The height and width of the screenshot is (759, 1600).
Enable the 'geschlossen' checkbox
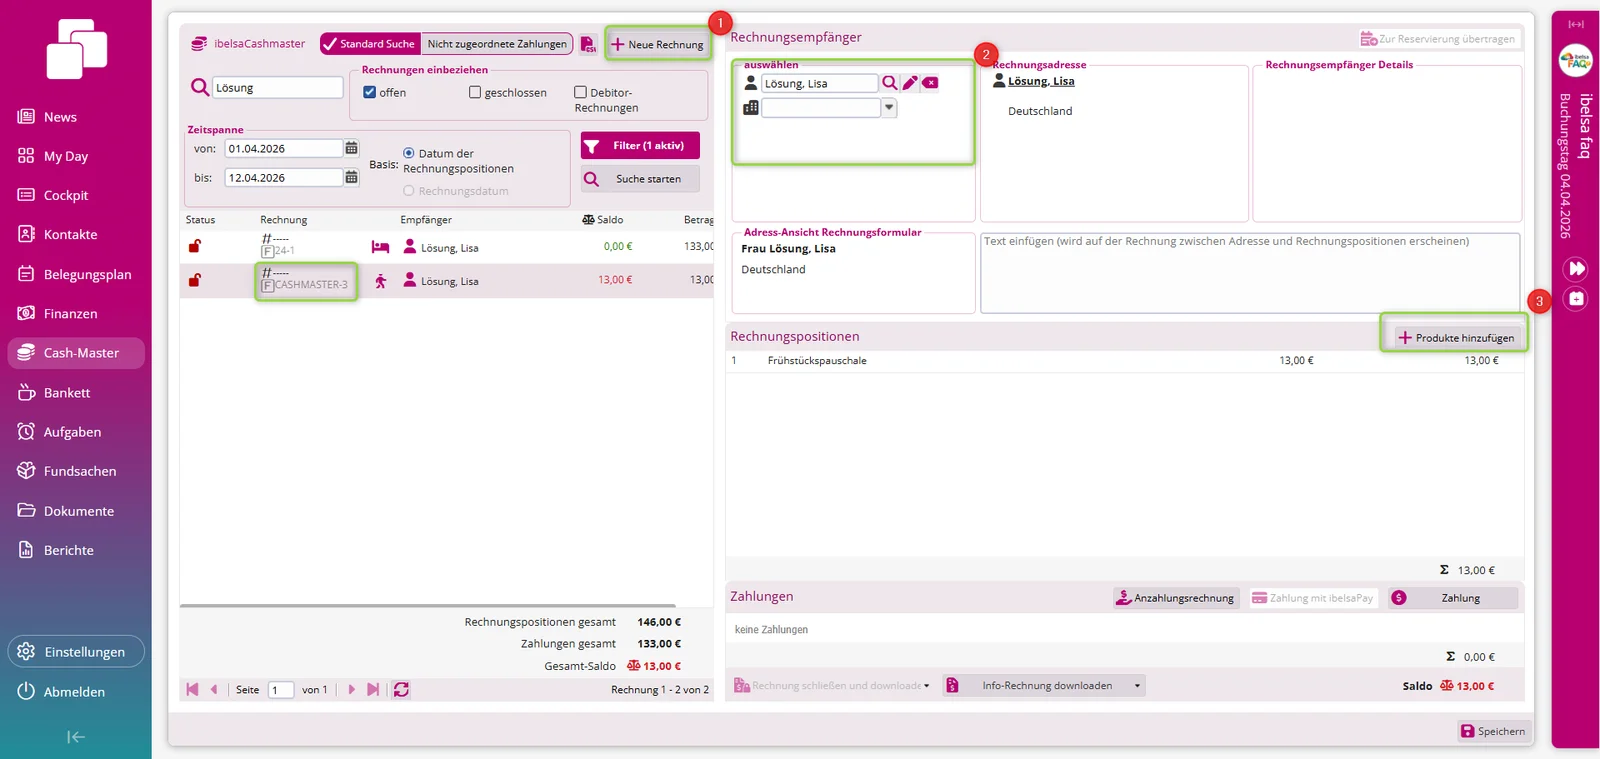[475, 92]
